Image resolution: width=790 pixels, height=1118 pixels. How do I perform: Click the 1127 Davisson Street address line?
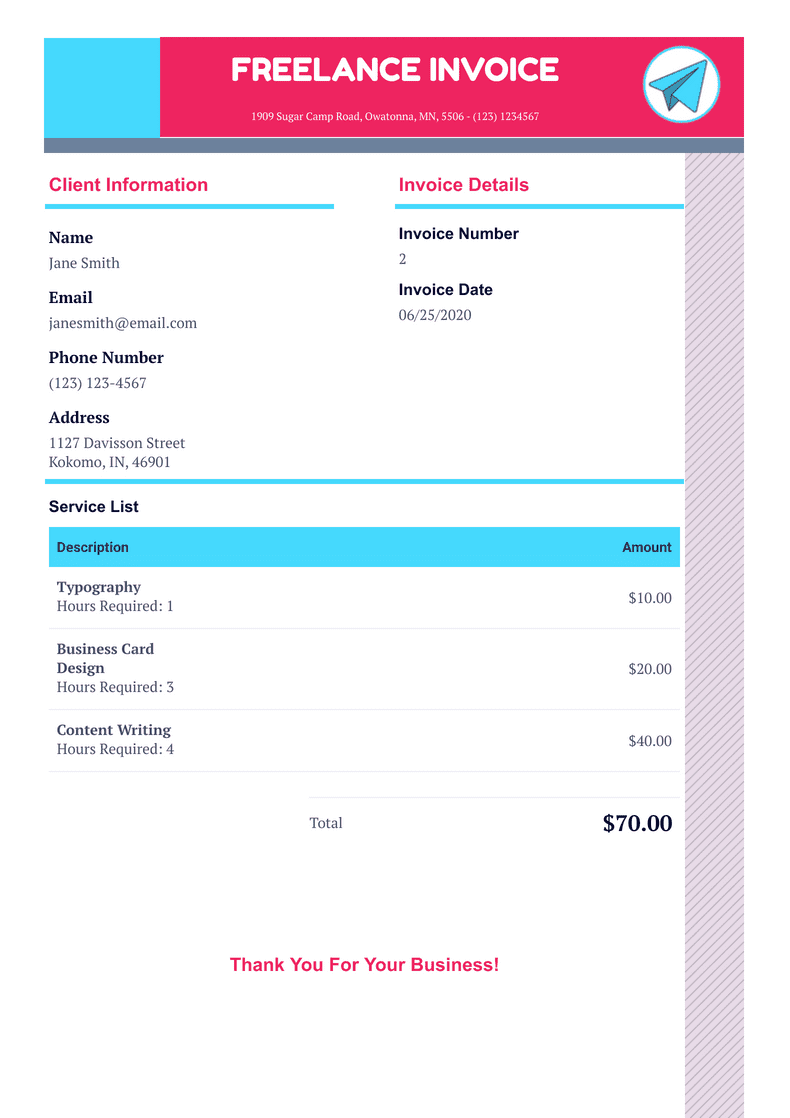(x=117, y=443)
